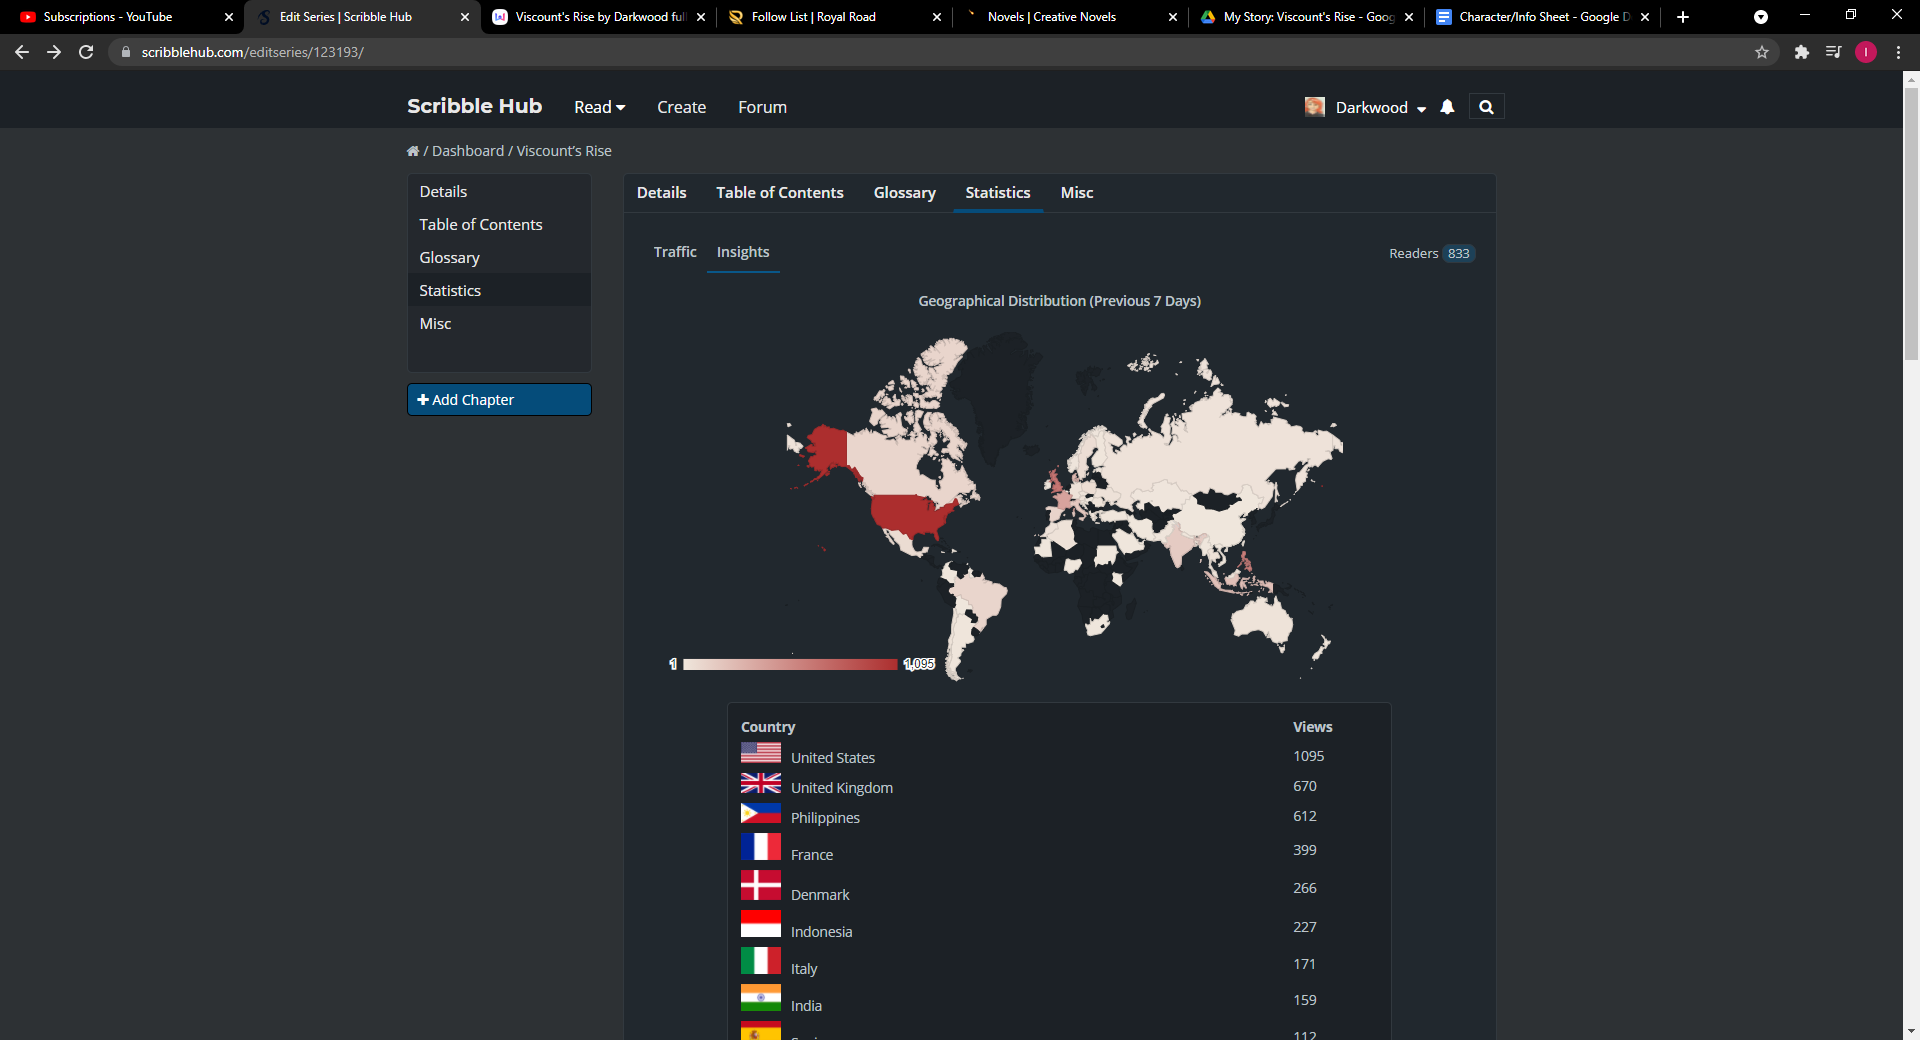Follow the Dashboard breadcrumb link
Screen dimensions: 1920x1040
point(467,151)
